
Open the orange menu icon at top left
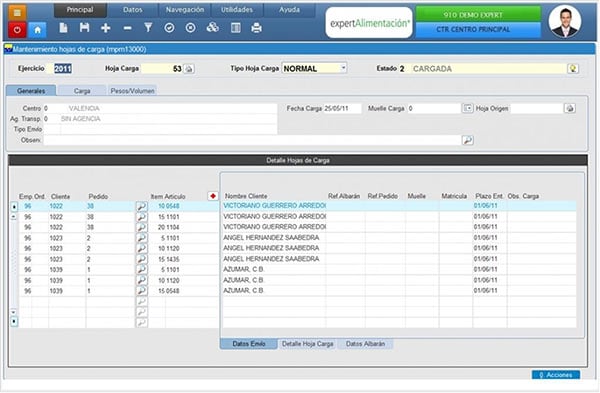click(17, 13)
